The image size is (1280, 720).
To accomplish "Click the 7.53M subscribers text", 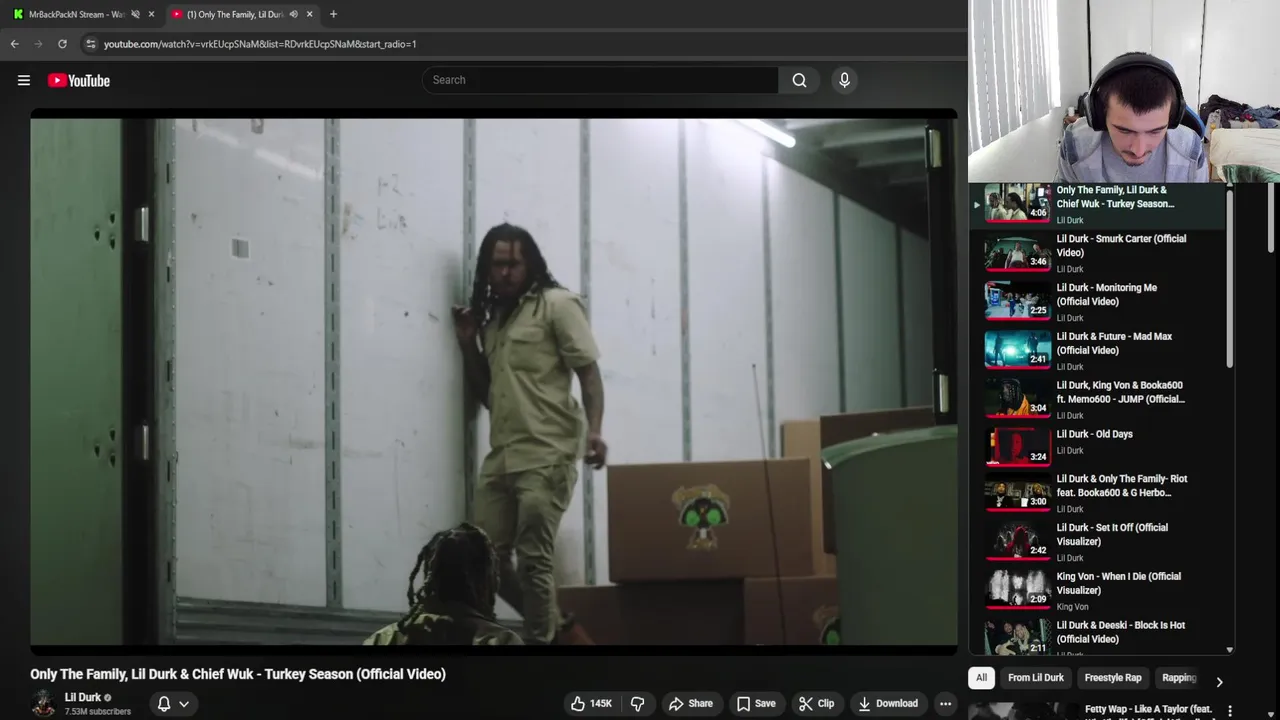I will tap(98, 712).
